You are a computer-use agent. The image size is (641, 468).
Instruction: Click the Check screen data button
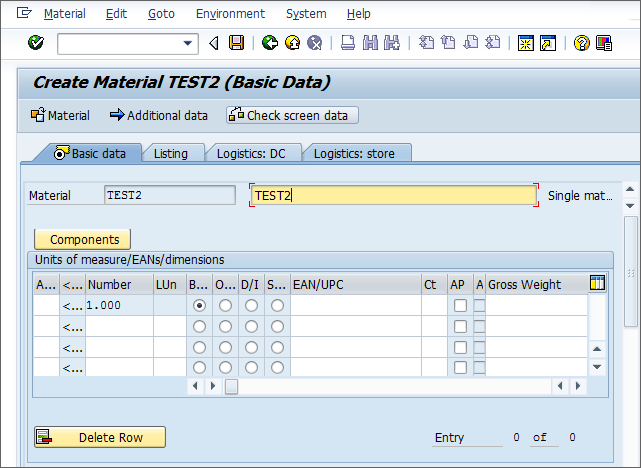pyautogui.click(x=292, y=115)
